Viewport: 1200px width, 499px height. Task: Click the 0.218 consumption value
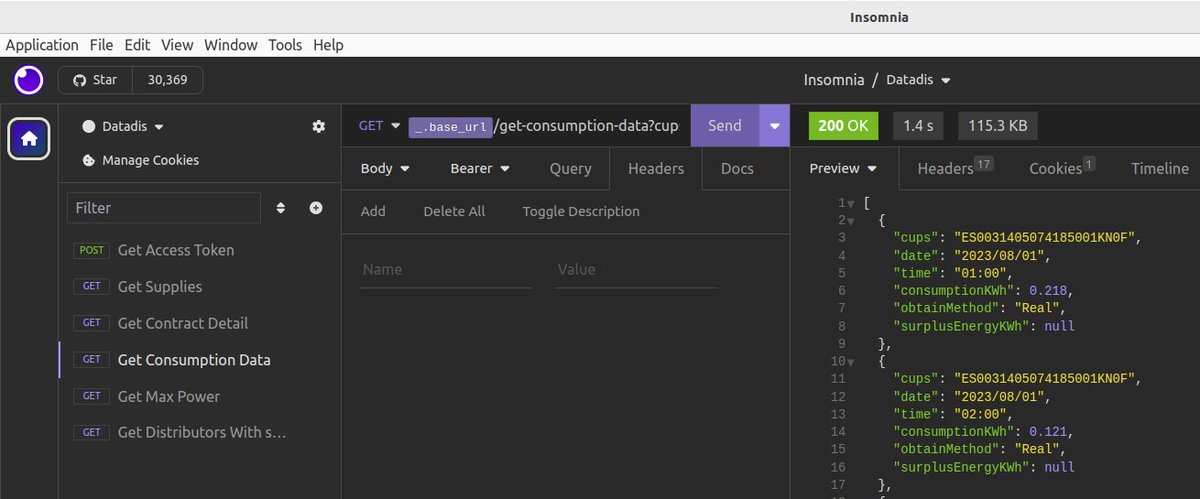1049,291
